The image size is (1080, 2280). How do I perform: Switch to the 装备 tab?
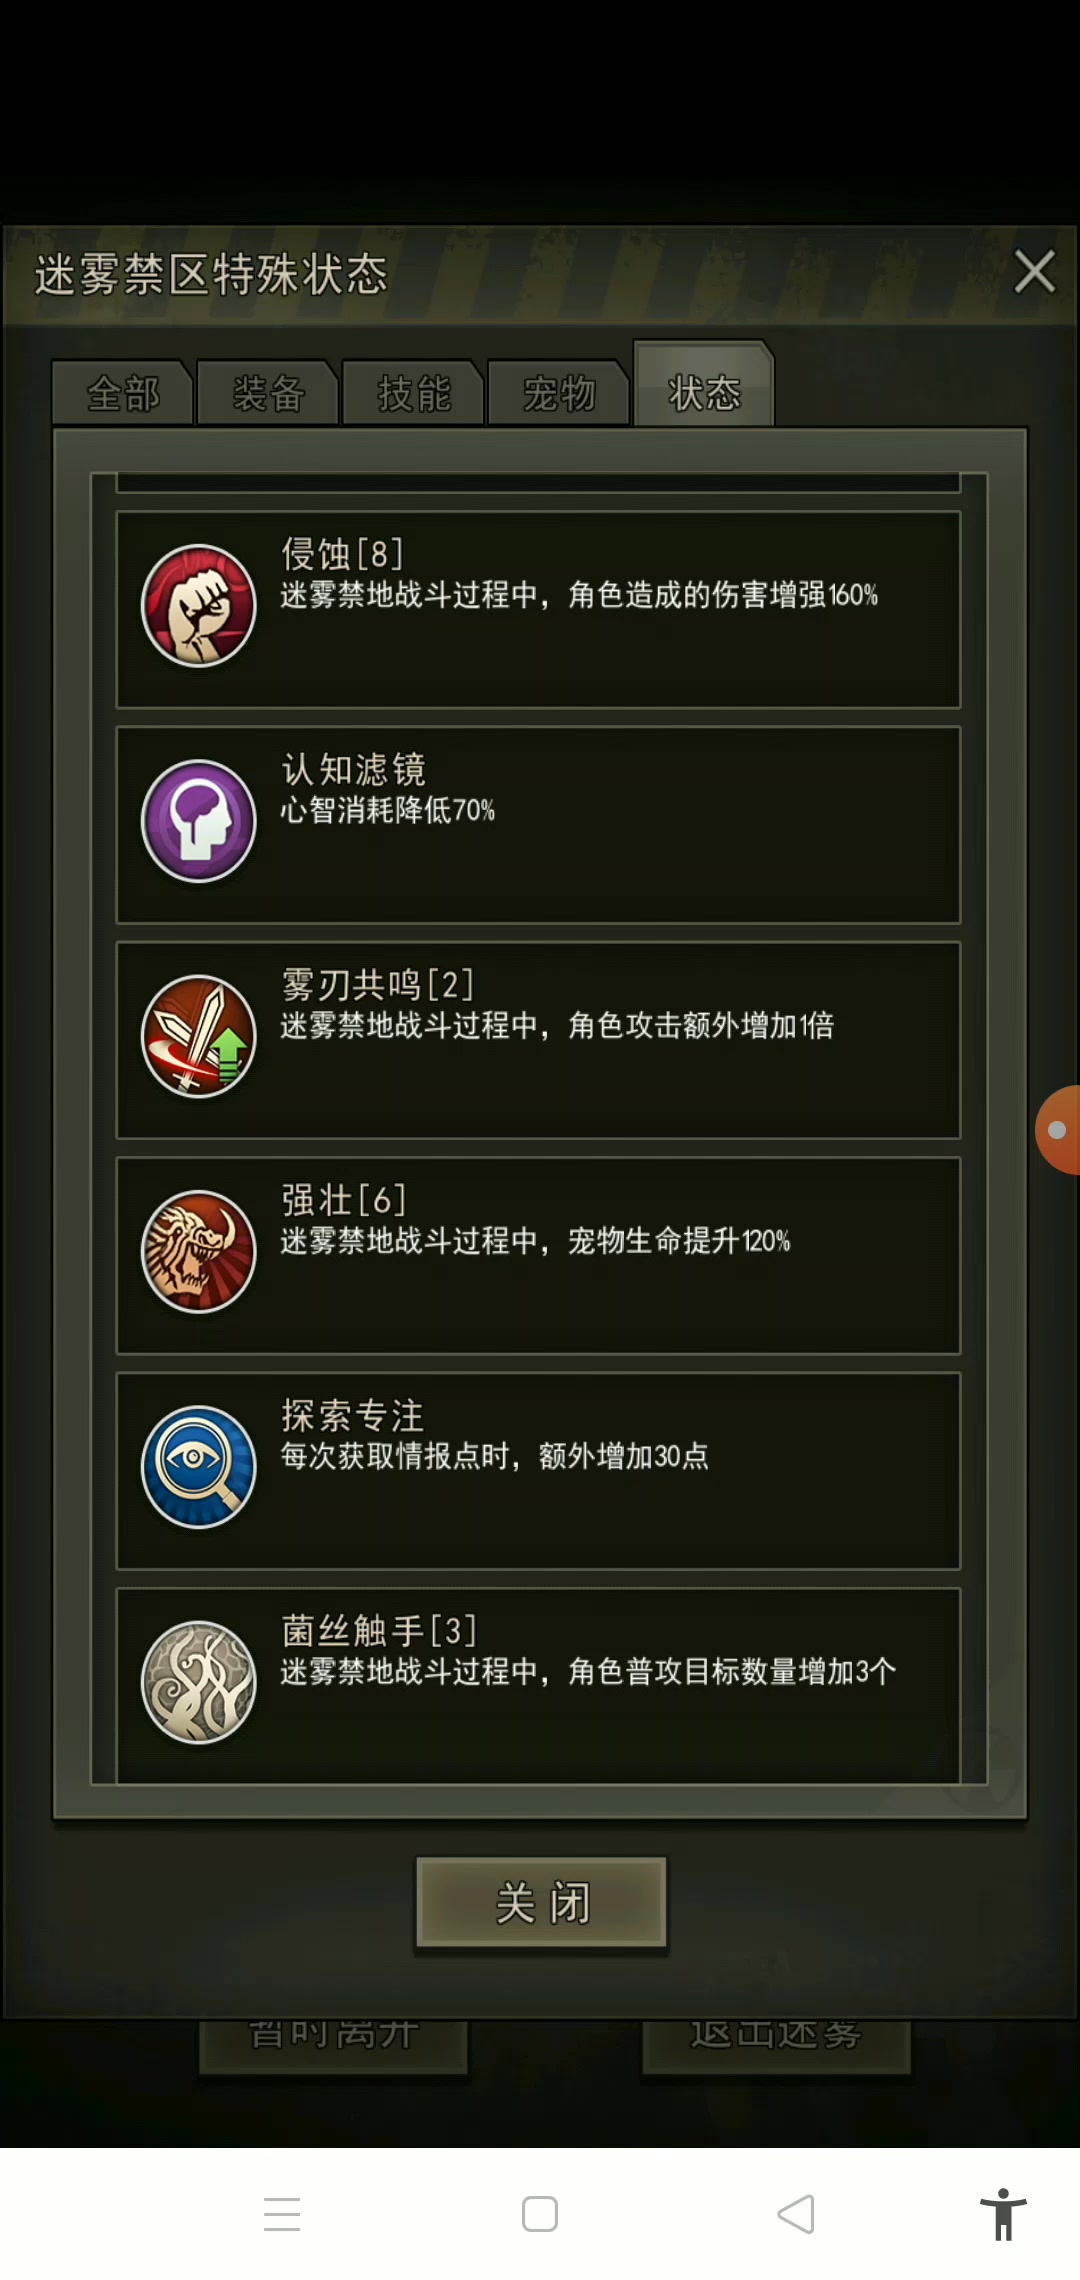(x=268, y=393)
